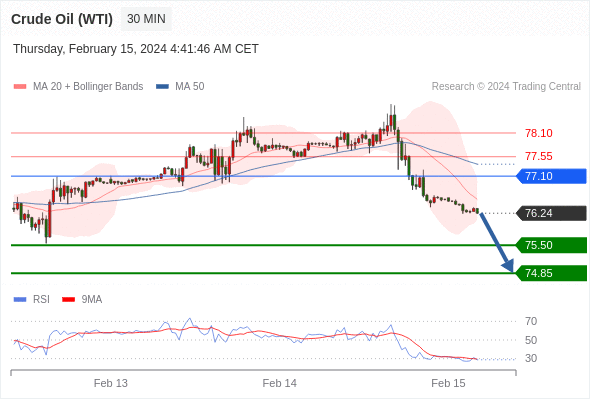Click Research © 2024 Trading Central text
This screenshot has height=400, width=590.
coord(506,87)
